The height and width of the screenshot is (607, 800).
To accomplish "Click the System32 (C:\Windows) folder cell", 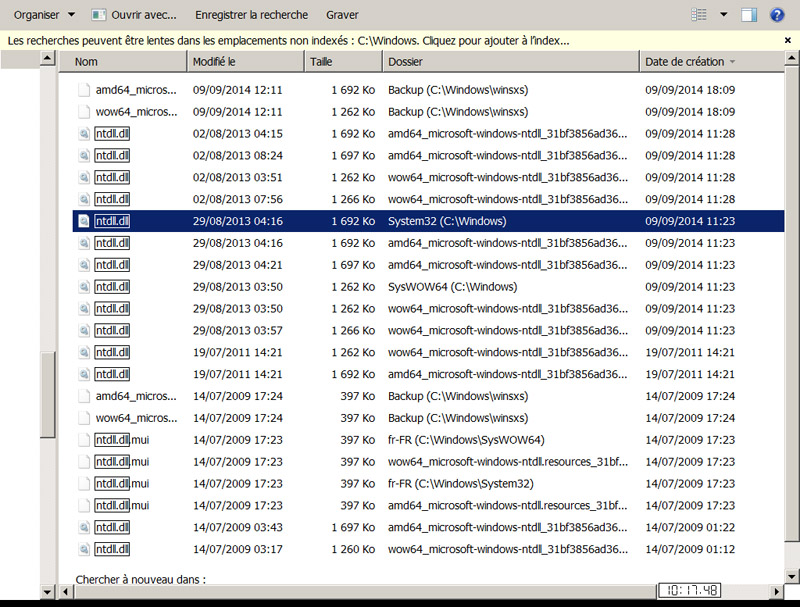I will point(447,221).
